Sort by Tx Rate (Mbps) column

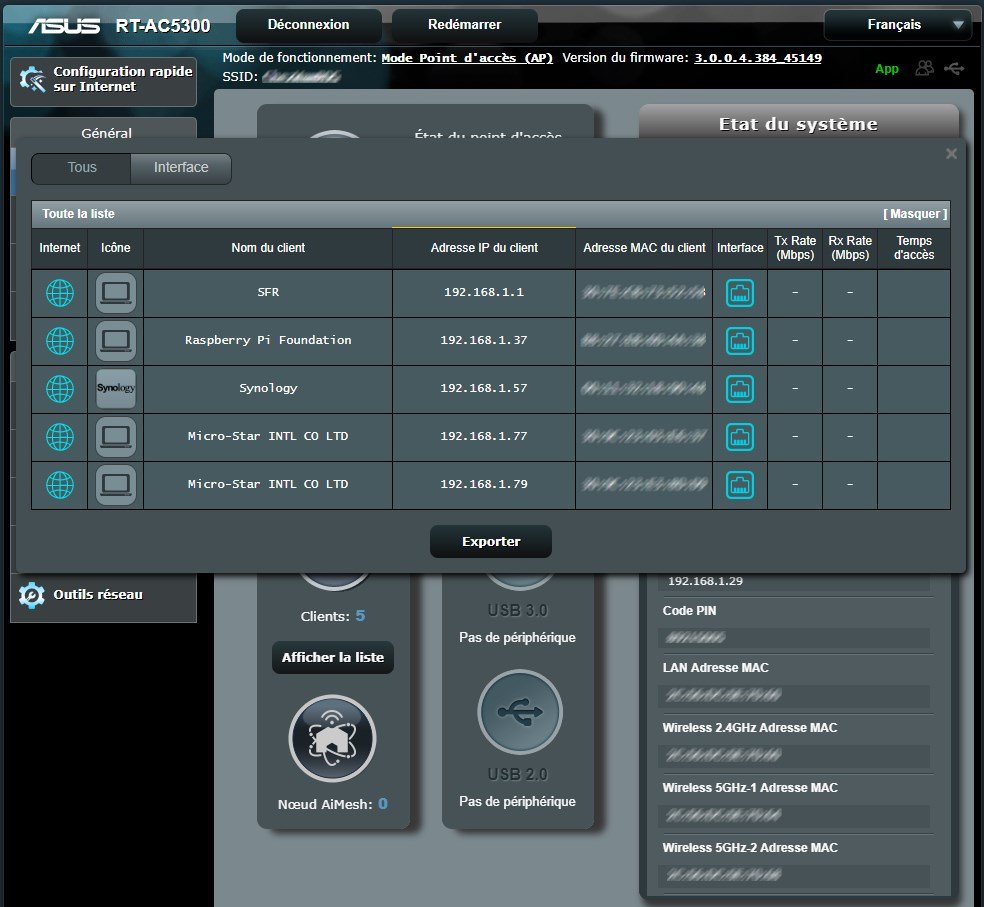click(x=795, y=248)
